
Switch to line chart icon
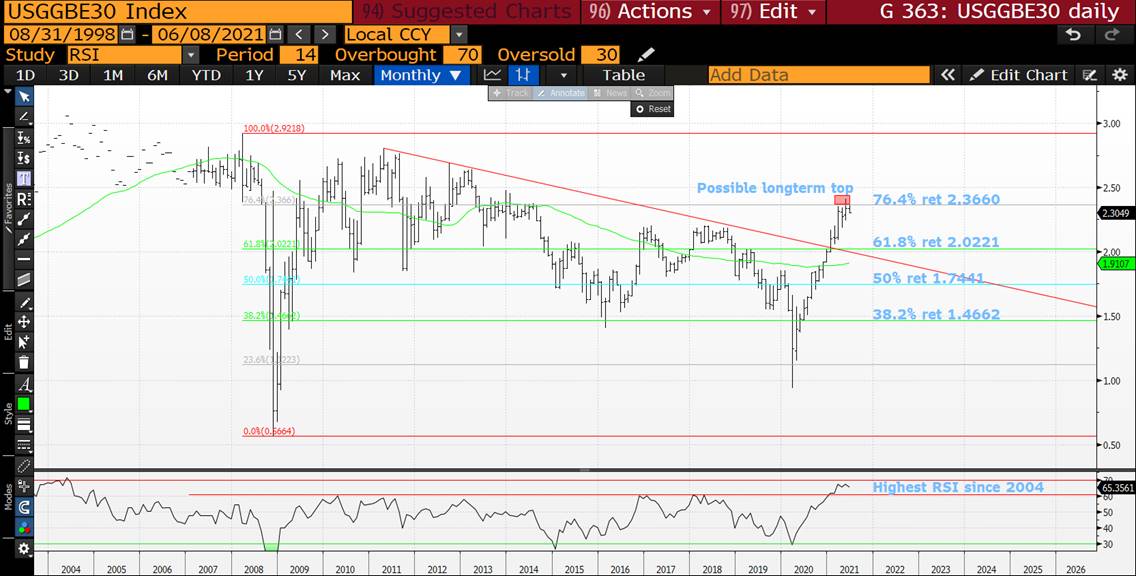pyautogui.click(x=492, y=75)
